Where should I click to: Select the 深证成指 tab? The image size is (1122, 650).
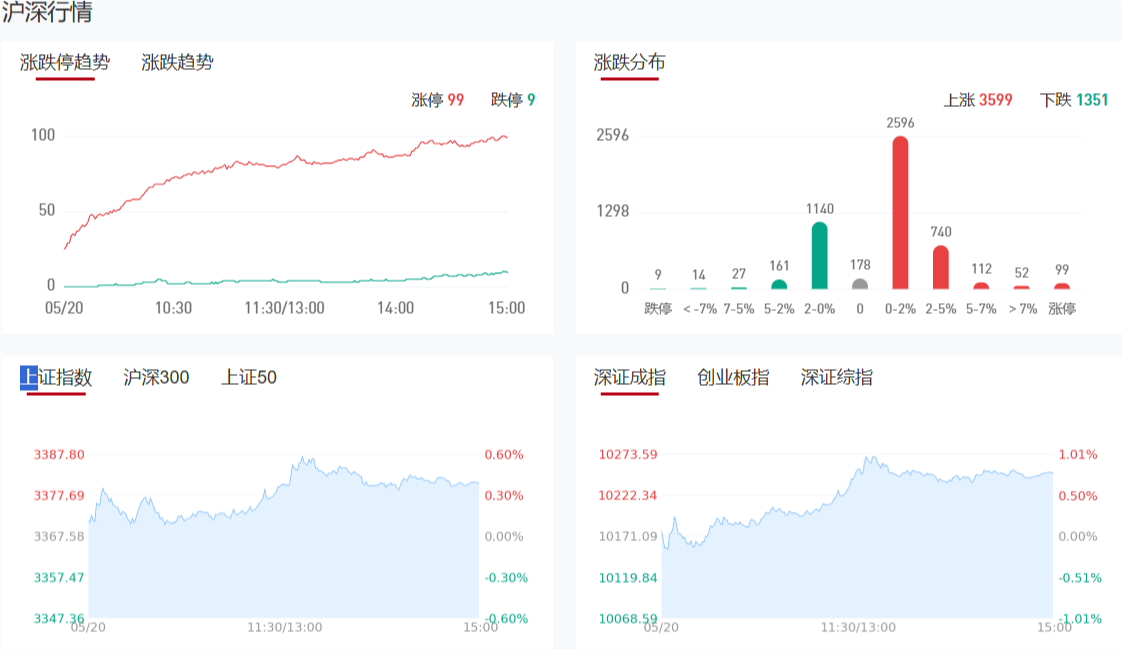(x=630, y=377)
